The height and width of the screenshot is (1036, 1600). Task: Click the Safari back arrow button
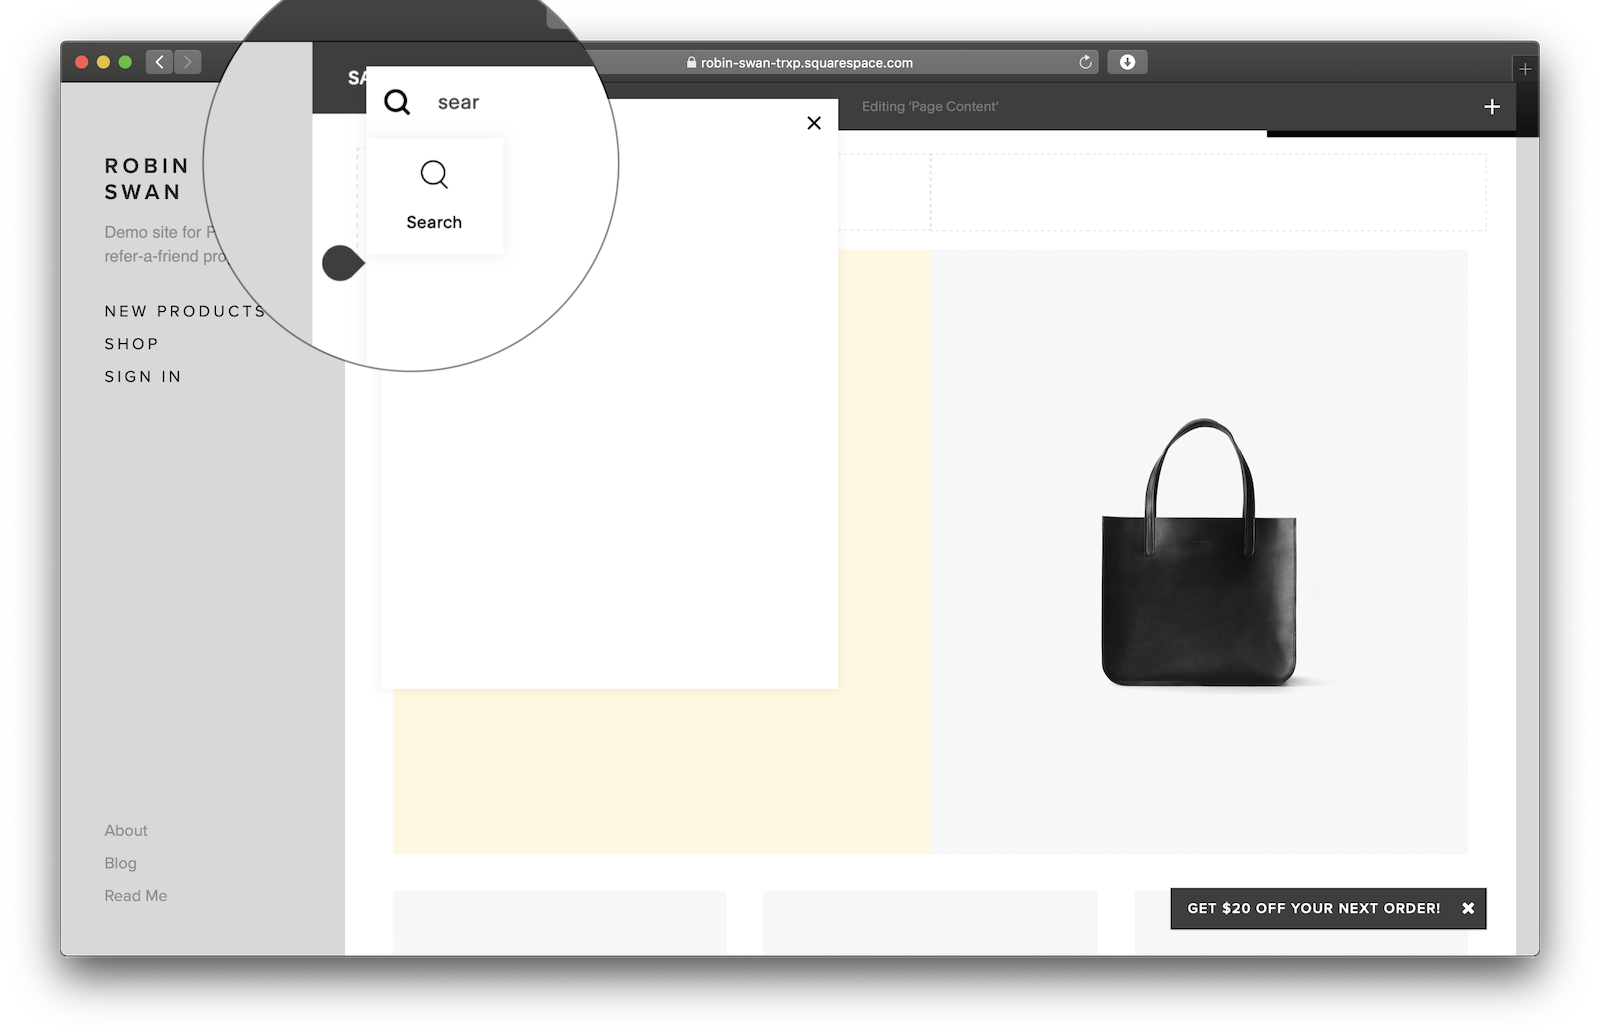(159, 62)
